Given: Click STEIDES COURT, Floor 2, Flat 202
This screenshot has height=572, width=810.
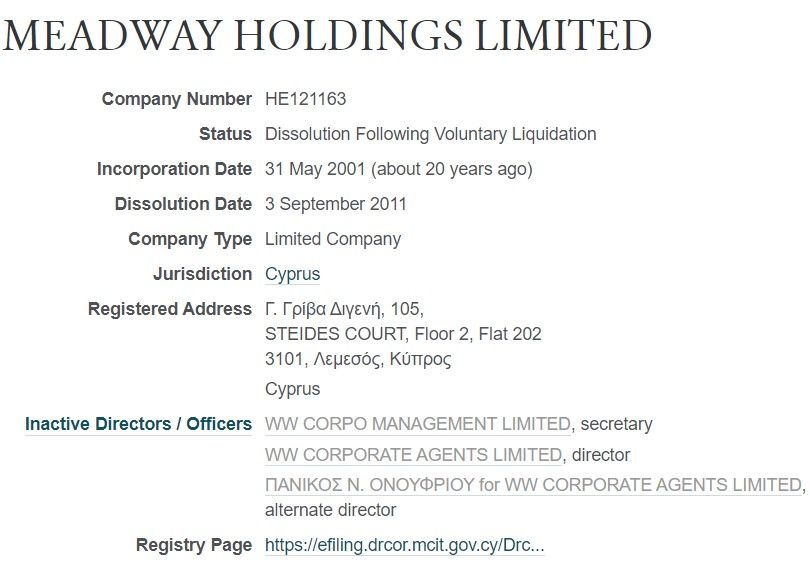Looking at the screenshot, I should coord(403,334).
